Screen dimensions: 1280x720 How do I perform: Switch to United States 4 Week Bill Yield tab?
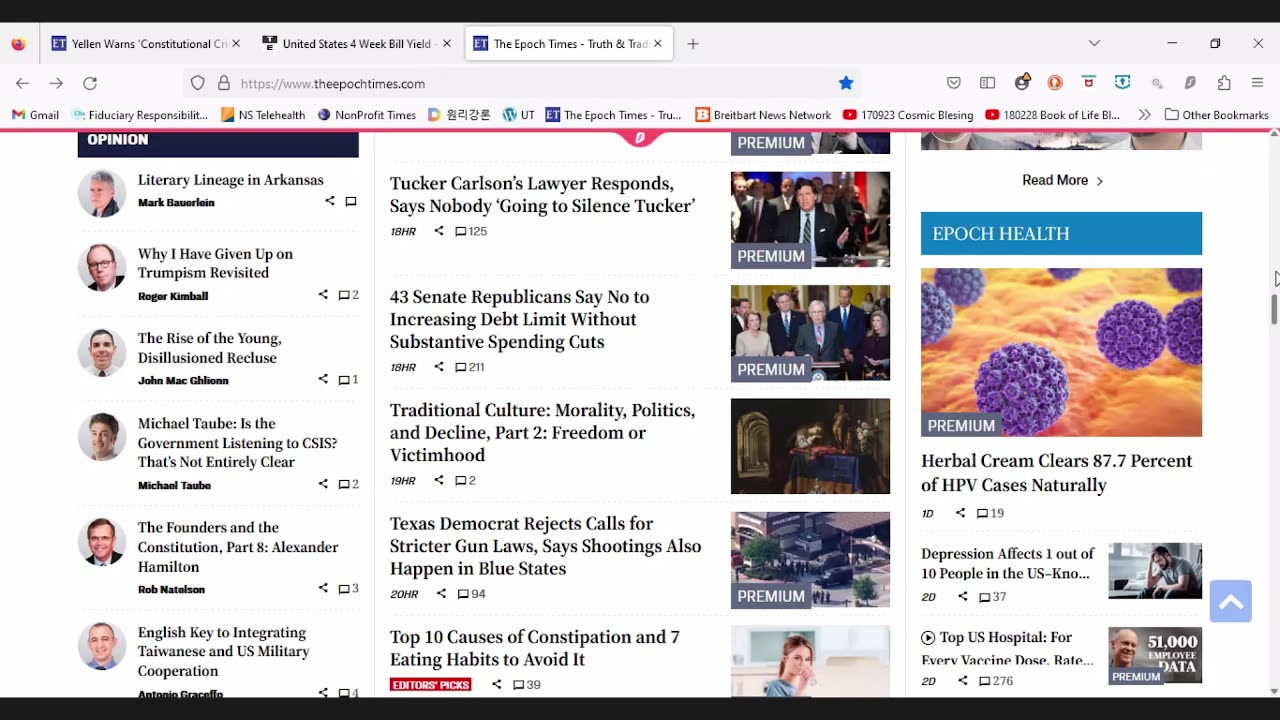[x=355, y=44]
